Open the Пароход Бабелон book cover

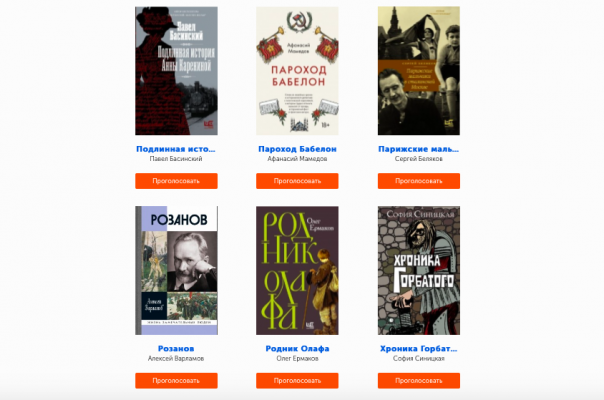pyautogui.click(x=297, y=71)
